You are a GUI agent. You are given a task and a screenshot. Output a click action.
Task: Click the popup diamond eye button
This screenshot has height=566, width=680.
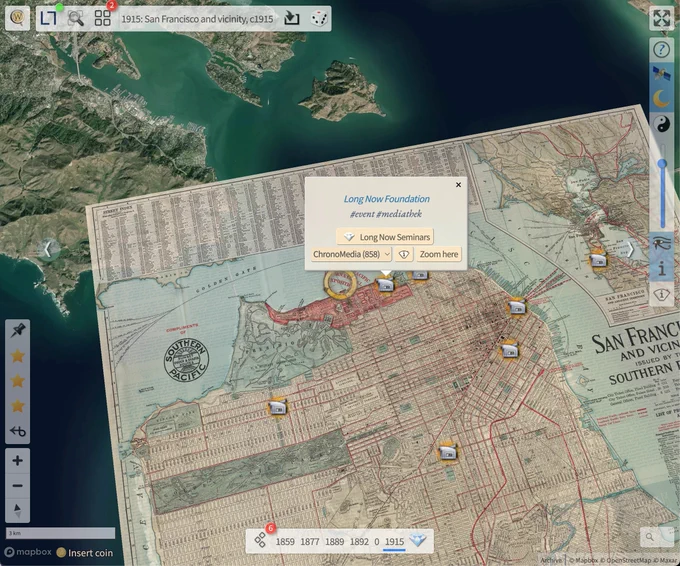pos(403,254)
